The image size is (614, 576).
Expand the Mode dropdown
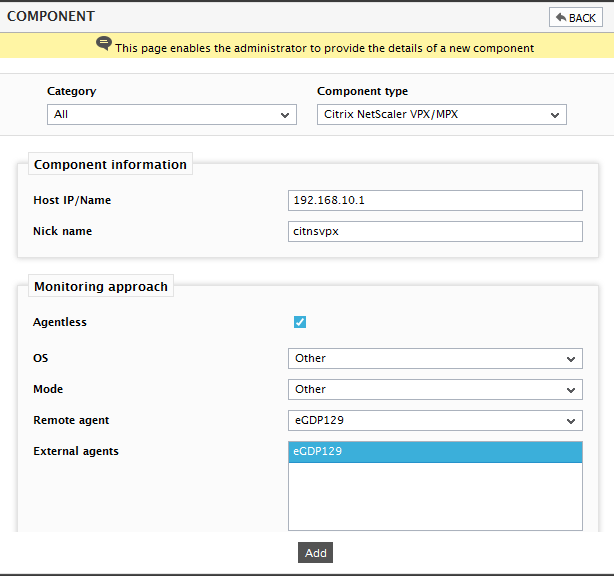pos(435,389)
